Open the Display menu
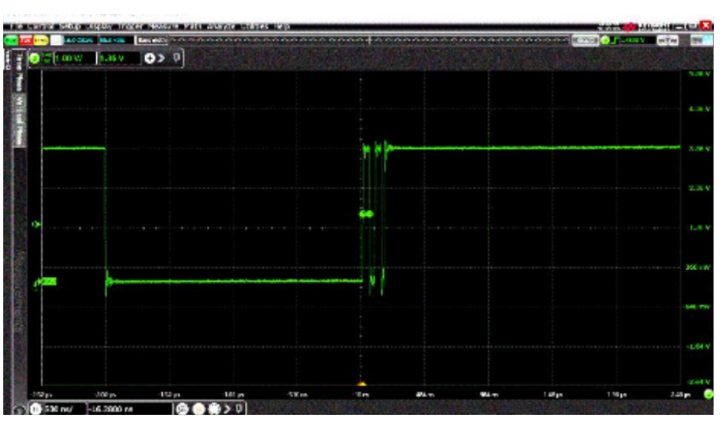724x425 pixels. pyautogui.click(x=99, y=27)
